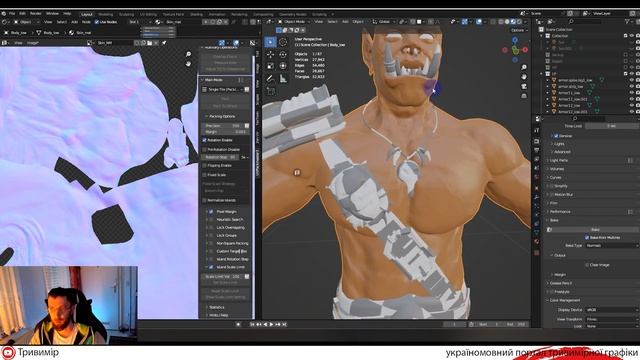Image resolution: width=640 pixels, height=360 pixels.
Task: Open the Modifiers wrench properties tab
Action: click(537, 197)
